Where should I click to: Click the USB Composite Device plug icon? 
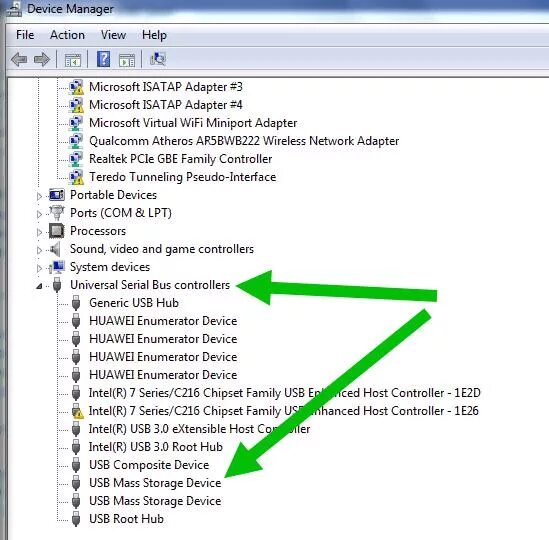(x=76, y=465)
